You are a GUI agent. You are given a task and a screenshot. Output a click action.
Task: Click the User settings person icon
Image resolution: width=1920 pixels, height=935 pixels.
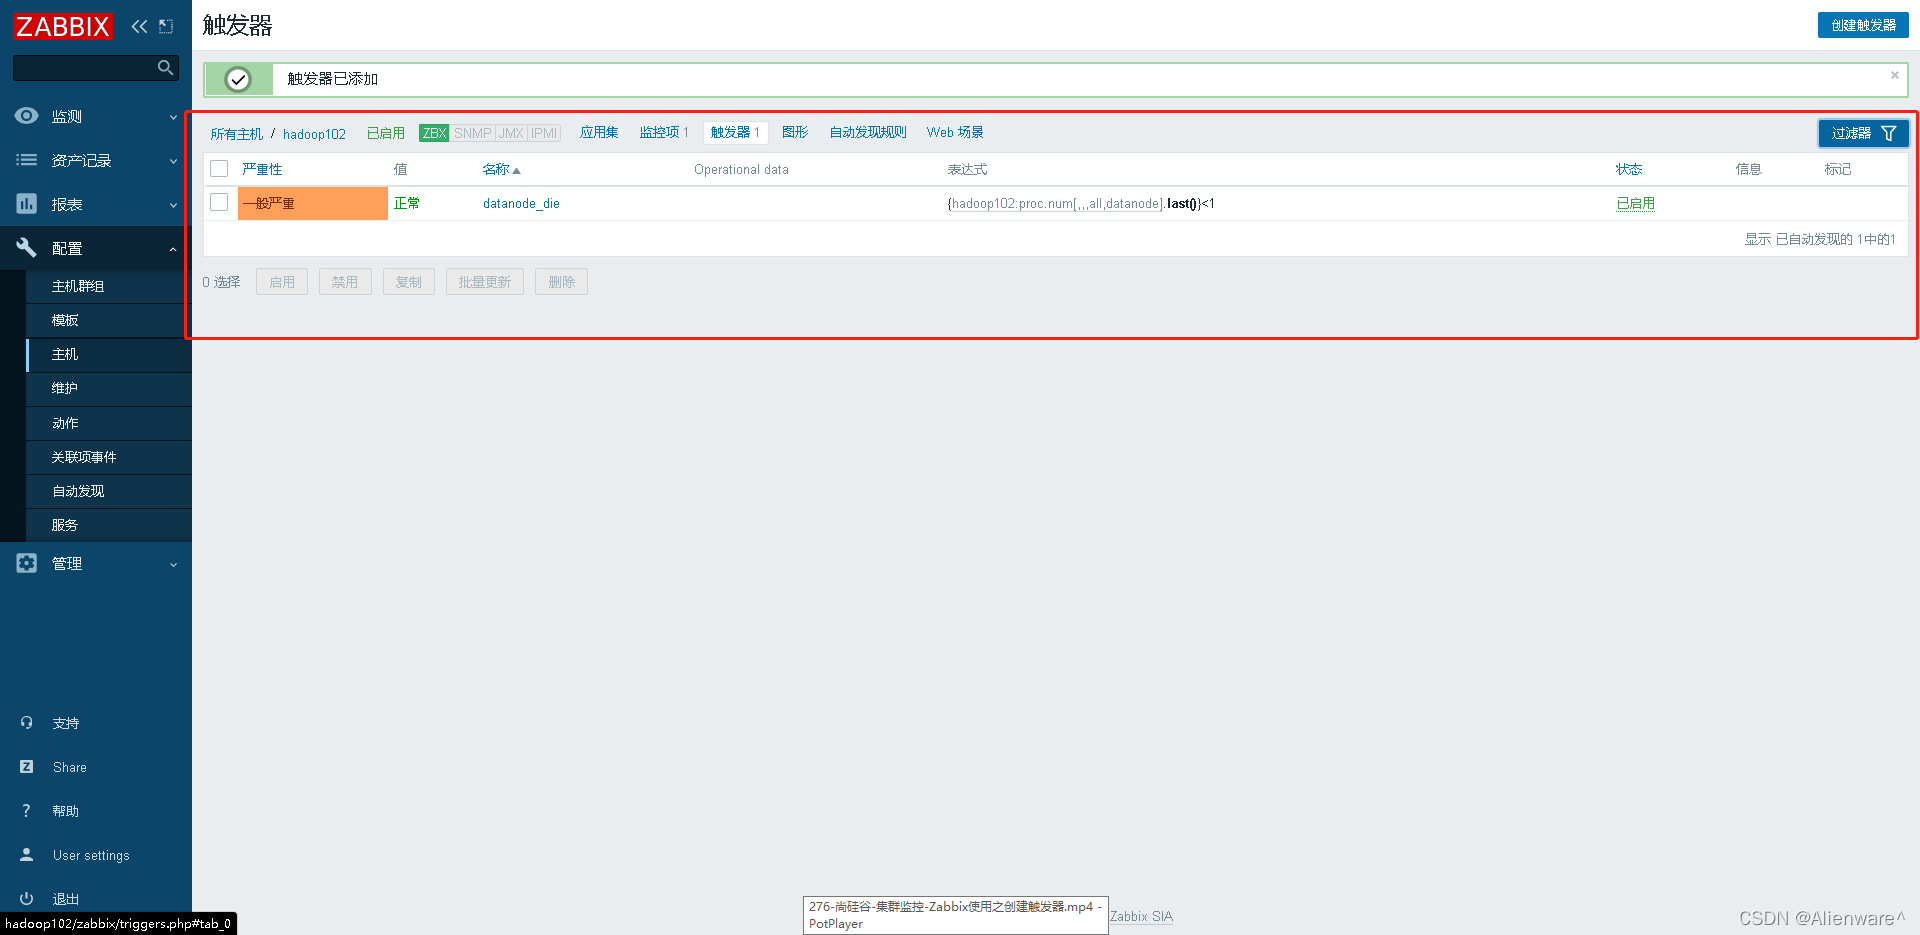tap(27, 855)
